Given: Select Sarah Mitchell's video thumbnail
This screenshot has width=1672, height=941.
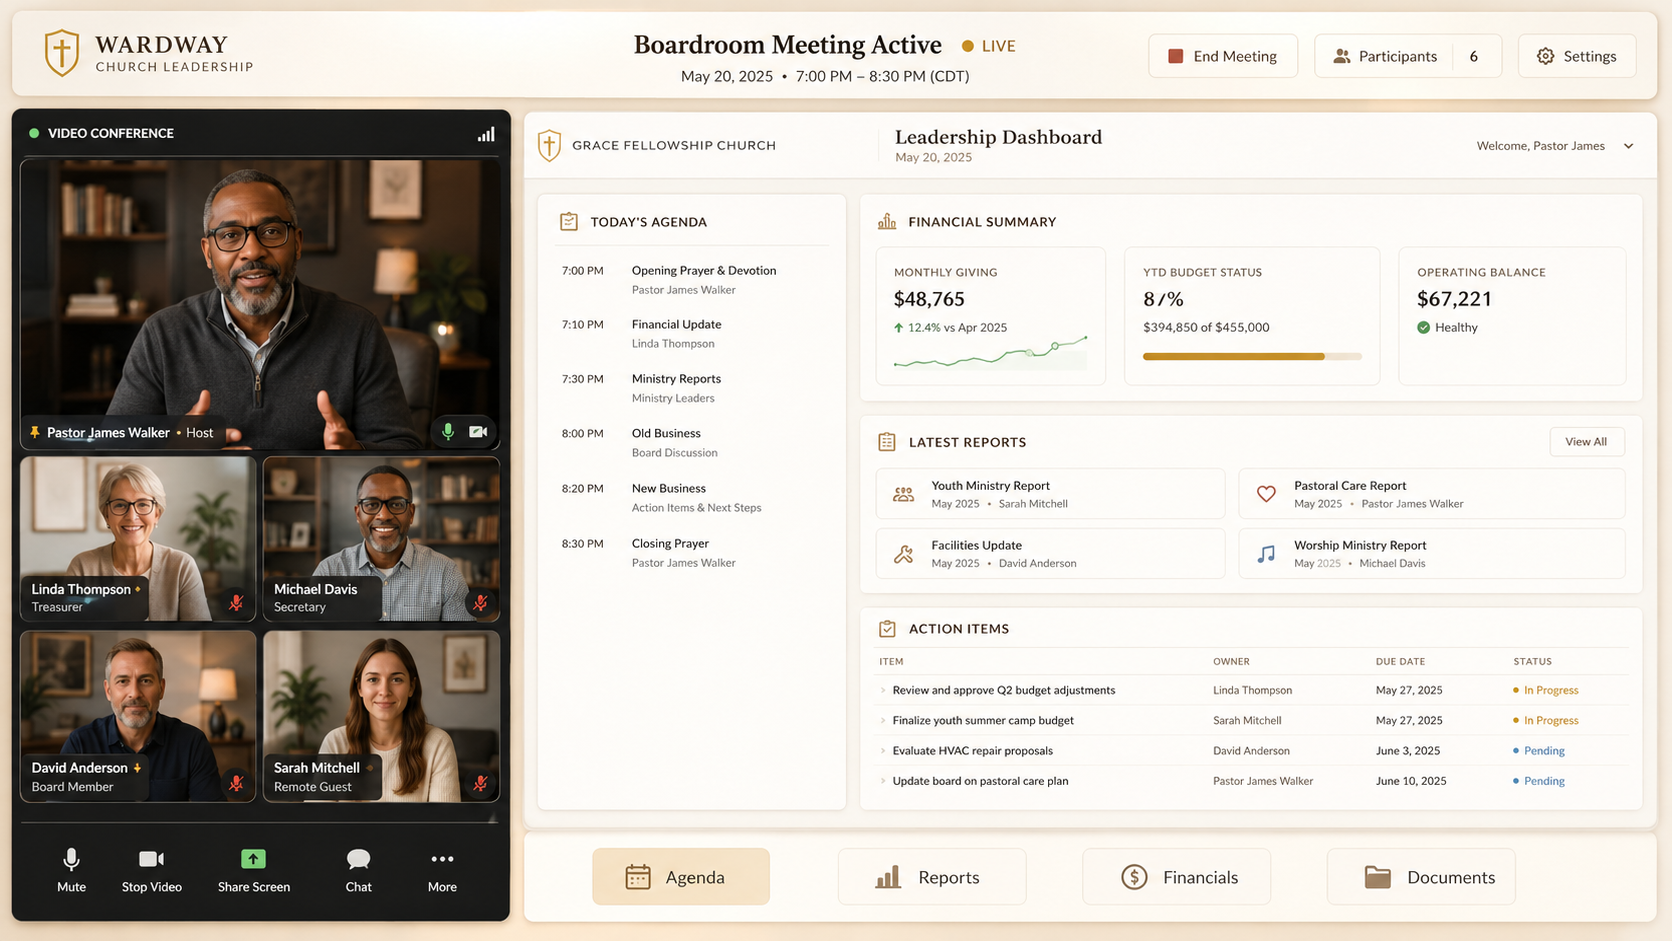Looking at the screenshot, I should pyautogui.click(x=381, y=716).
